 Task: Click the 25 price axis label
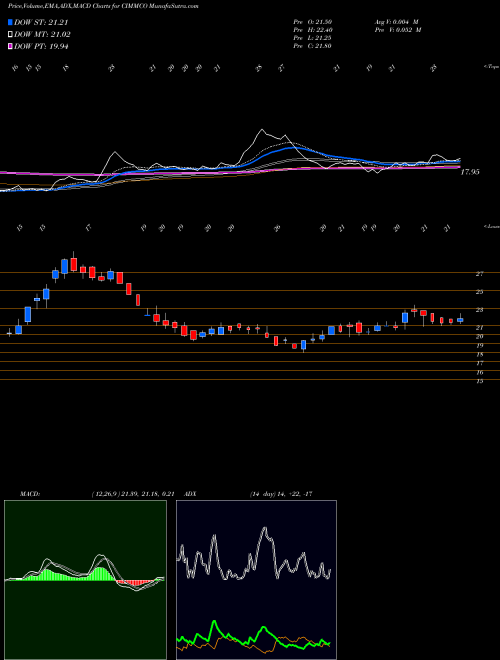pos(479,292)
